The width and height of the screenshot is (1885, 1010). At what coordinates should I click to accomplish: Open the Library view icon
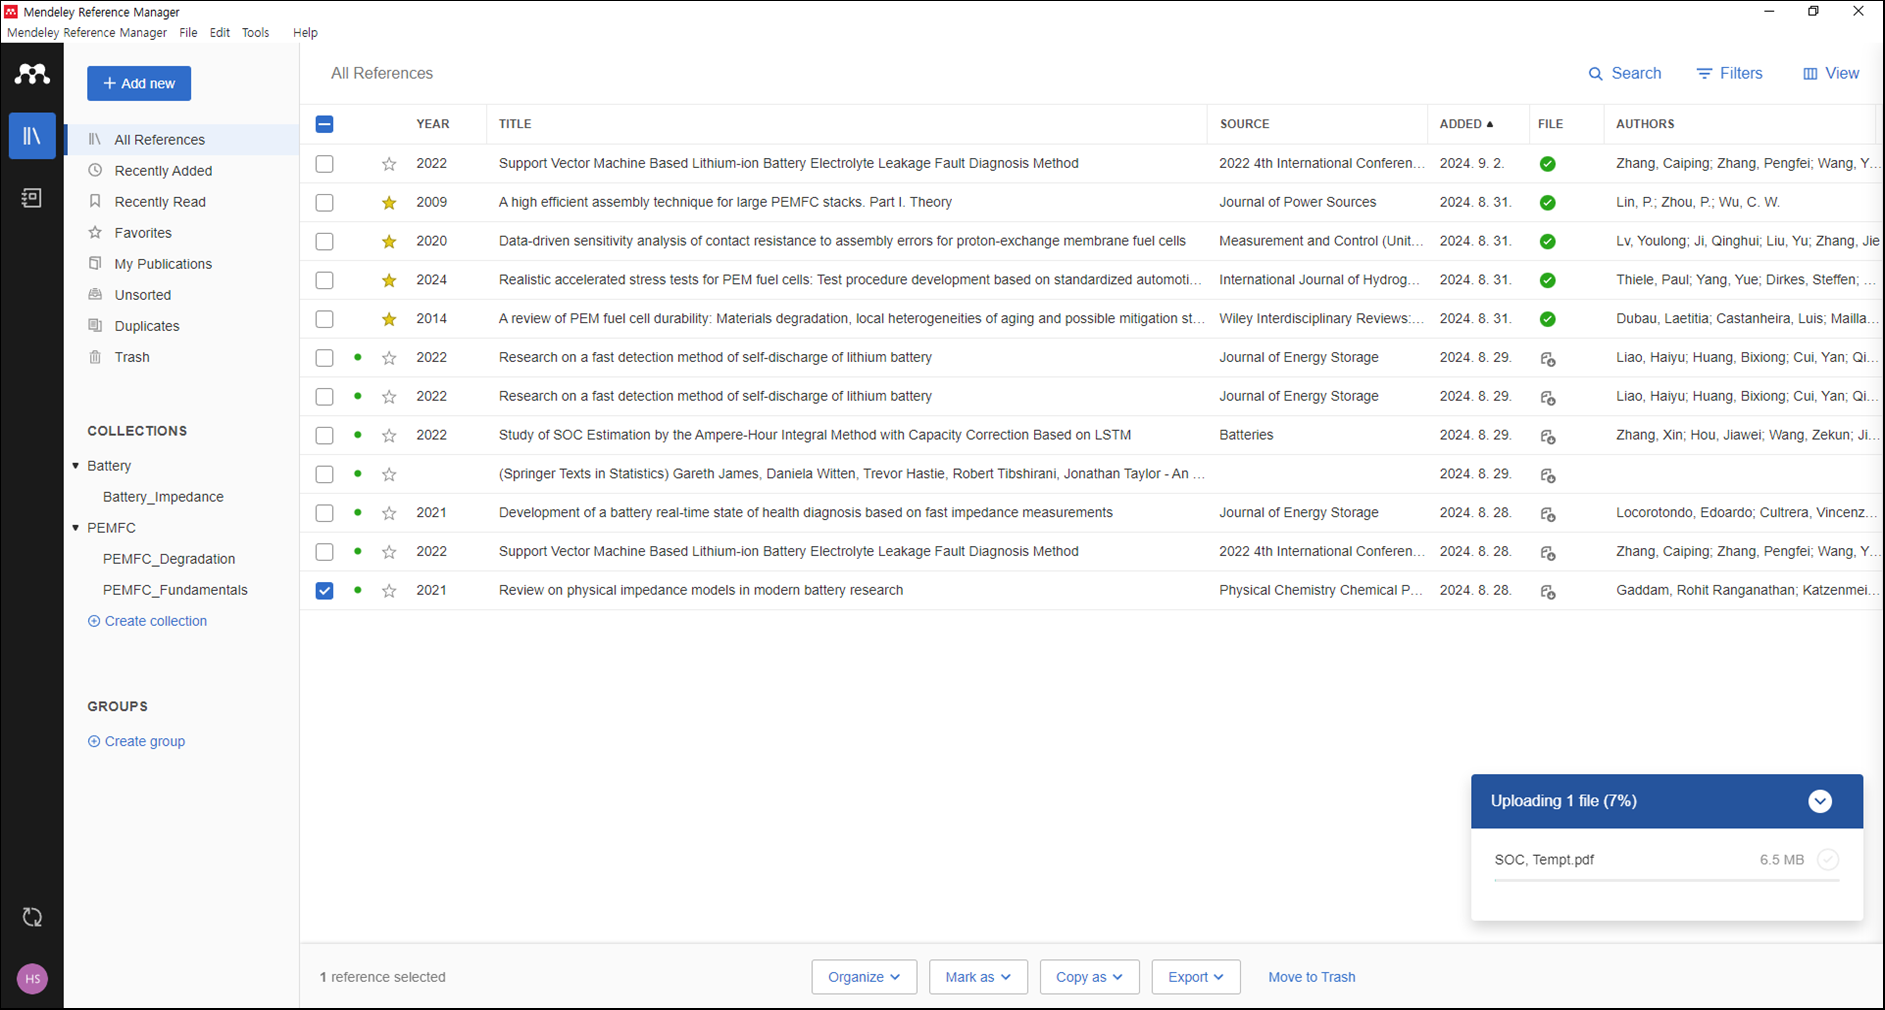tap(32, 136)
